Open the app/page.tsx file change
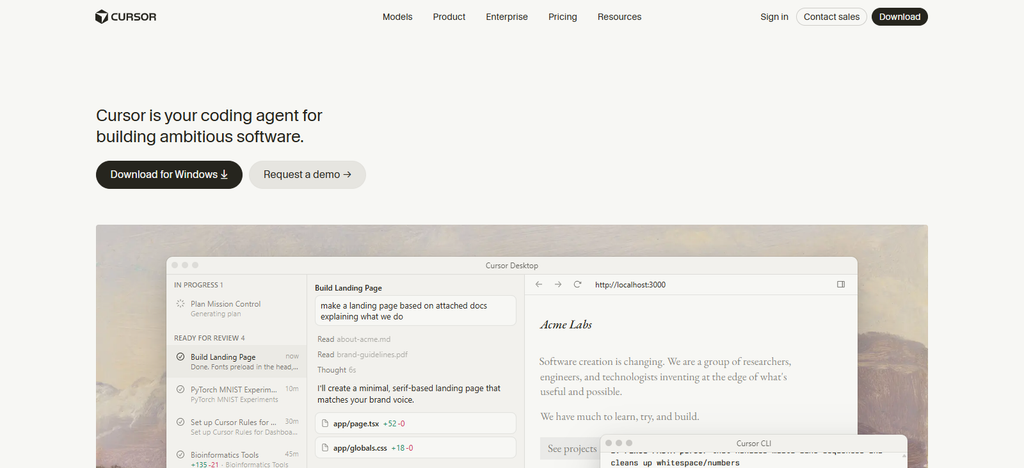Image resolution: width=1024 pixels, height=468 pixels. click(x=415, y=423)
